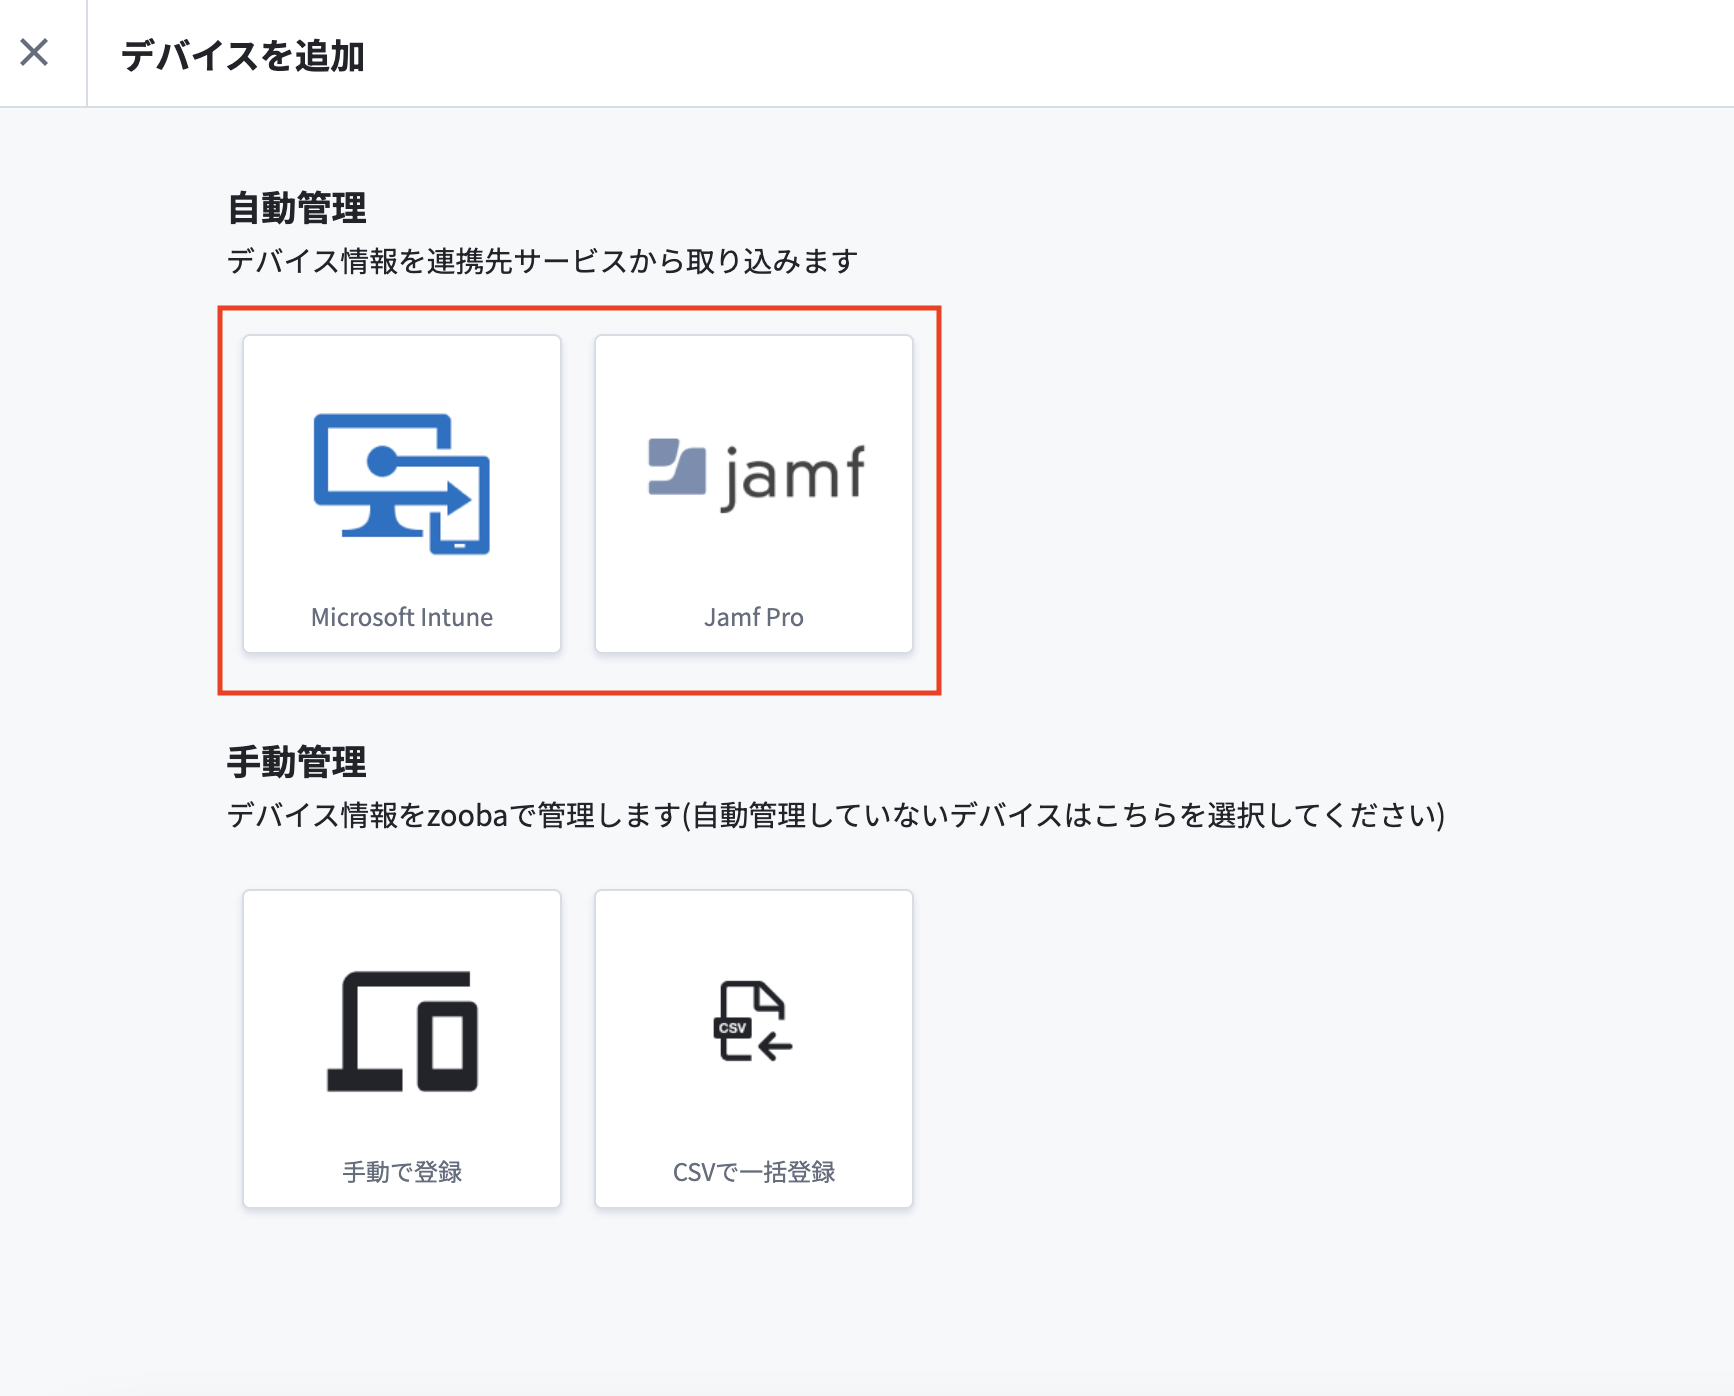
Task: Click the CSV file import icon
Action: point(754,1021)
